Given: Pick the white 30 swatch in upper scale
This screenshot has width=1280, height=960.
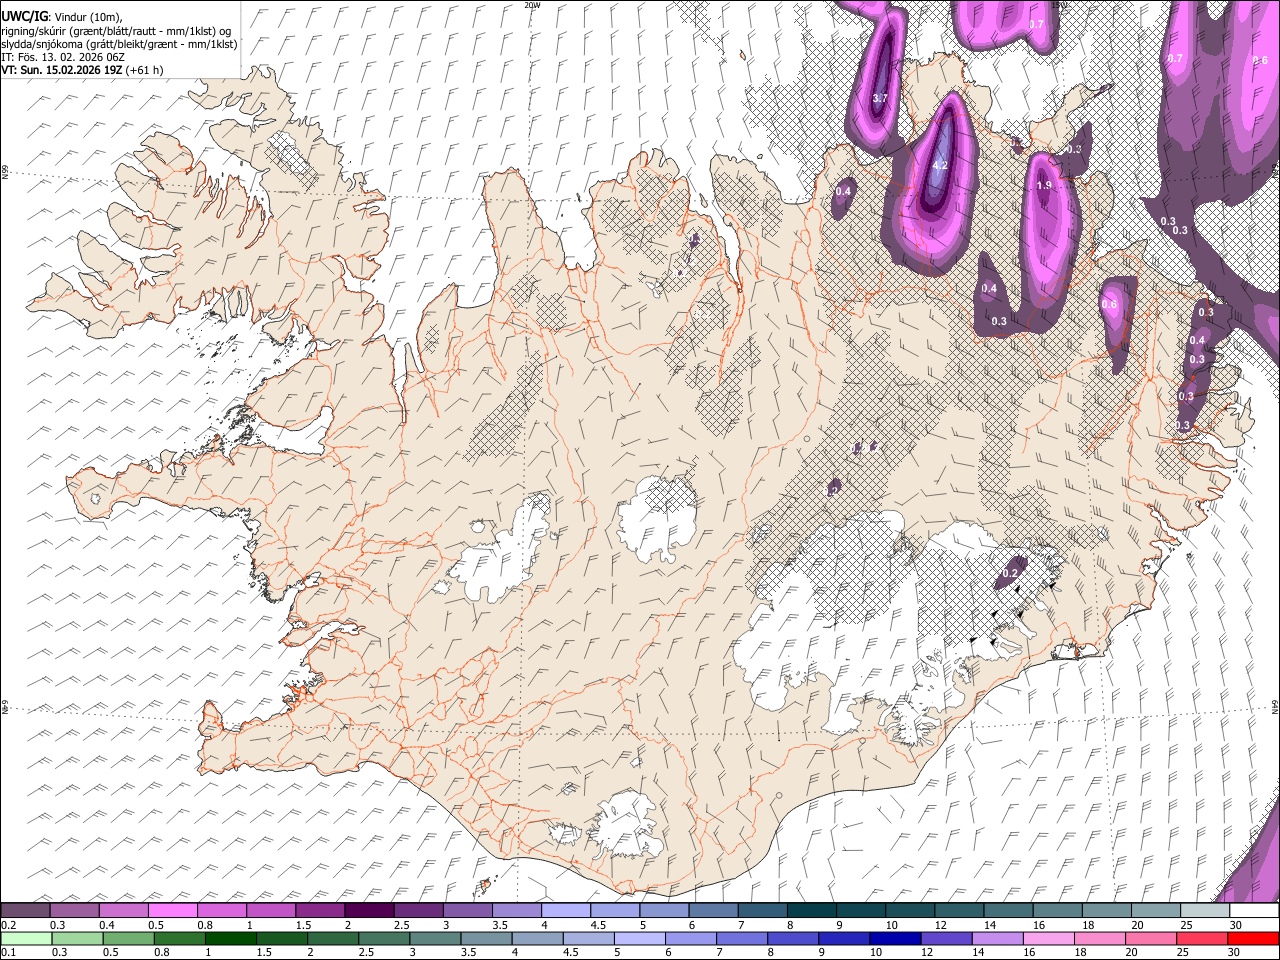Looking at the screenshot, I should 1254,911.
